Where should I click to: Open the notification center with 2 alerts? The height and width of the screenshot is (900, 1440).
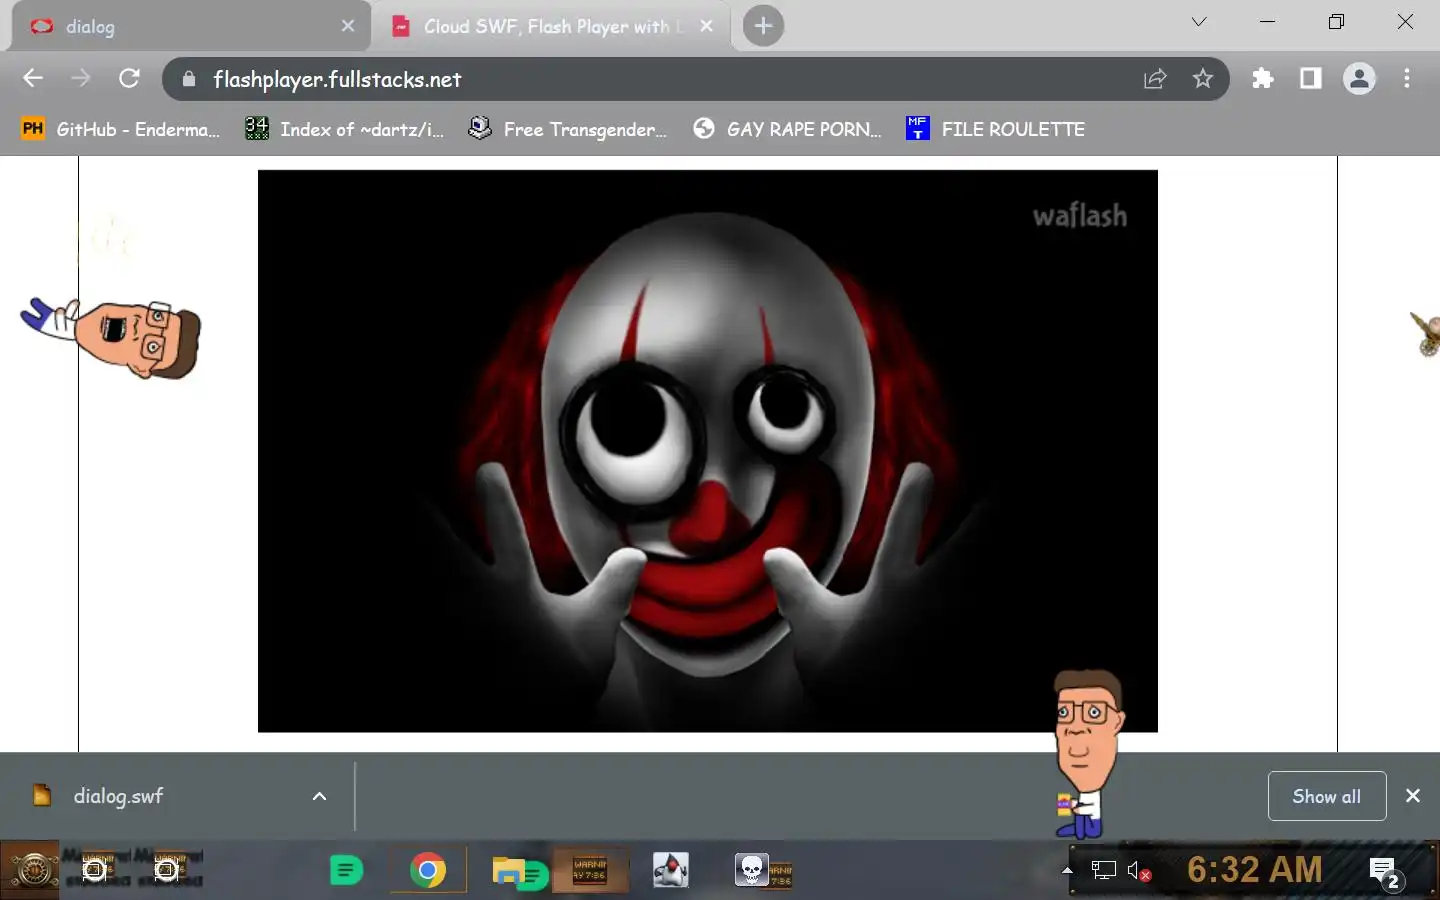(x=1384, y=873)
